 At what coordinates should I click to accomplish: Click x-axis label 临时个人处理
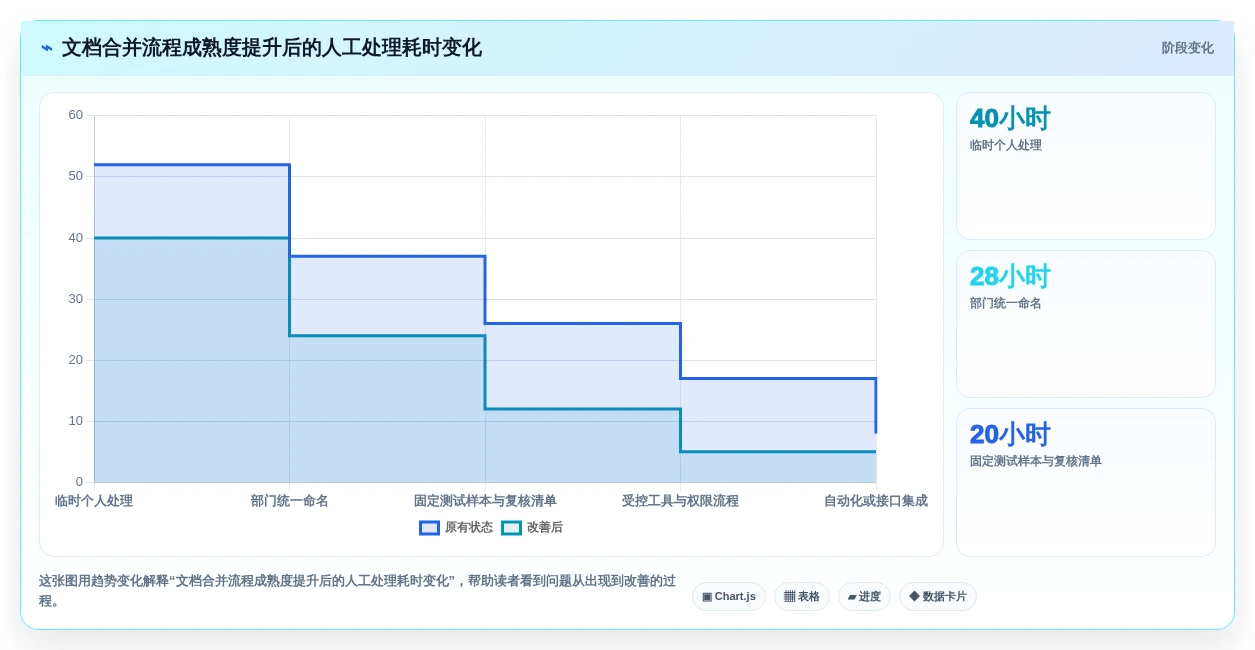pos(94,501)
